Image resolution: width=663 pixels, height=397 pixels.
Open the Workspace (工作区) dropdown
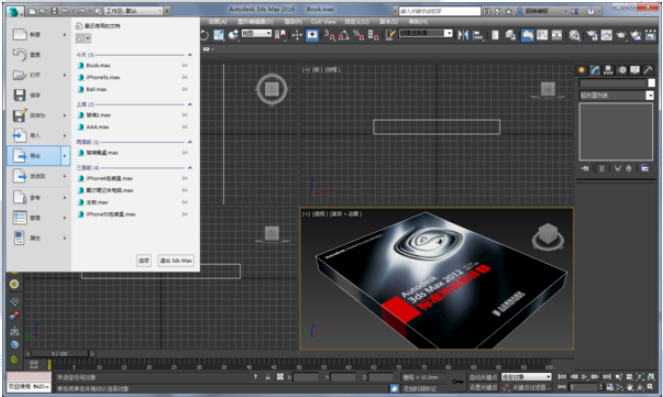[x=134, y=11]
